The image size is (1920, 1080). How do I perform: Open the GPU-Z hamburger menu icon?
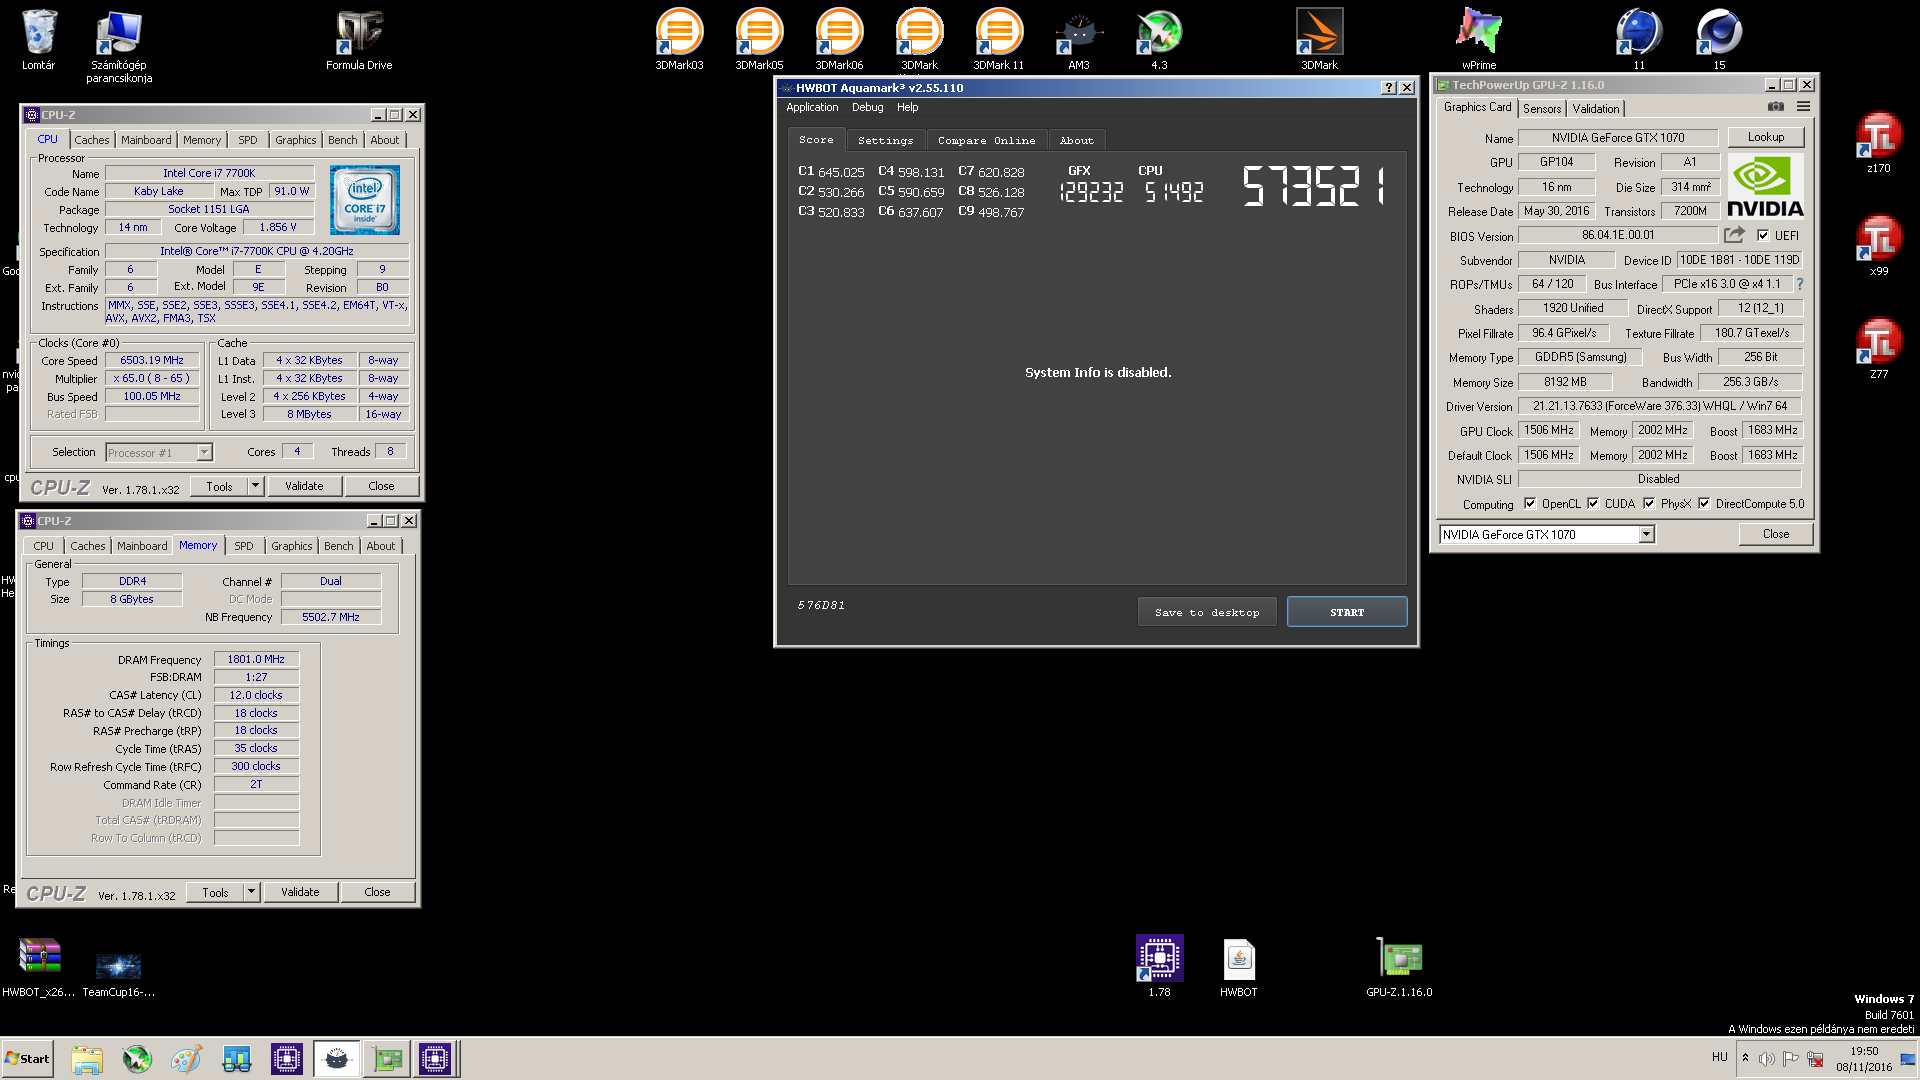point(1803,107)
